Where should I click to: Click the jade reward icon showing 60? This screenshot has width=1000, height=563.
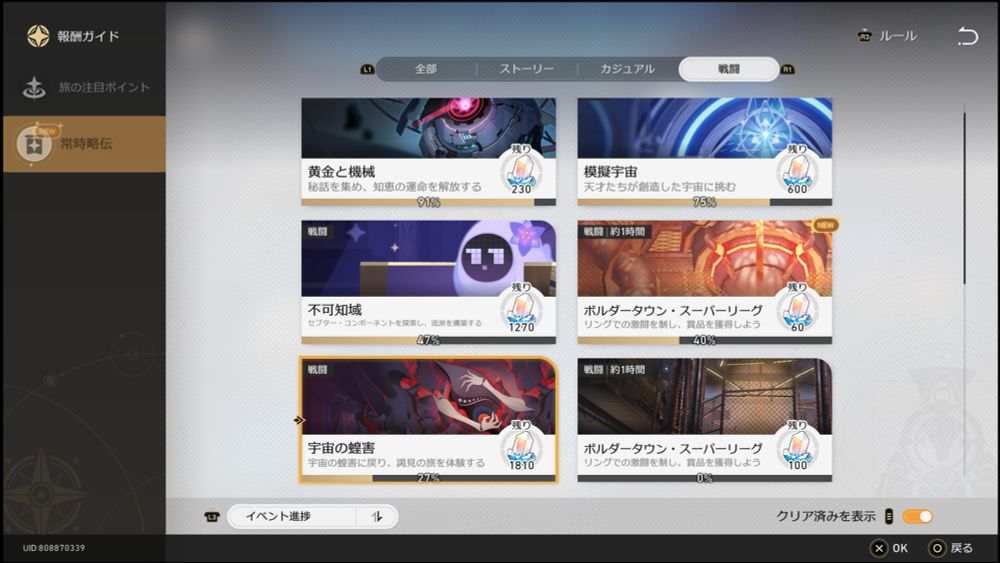(797, 310)
